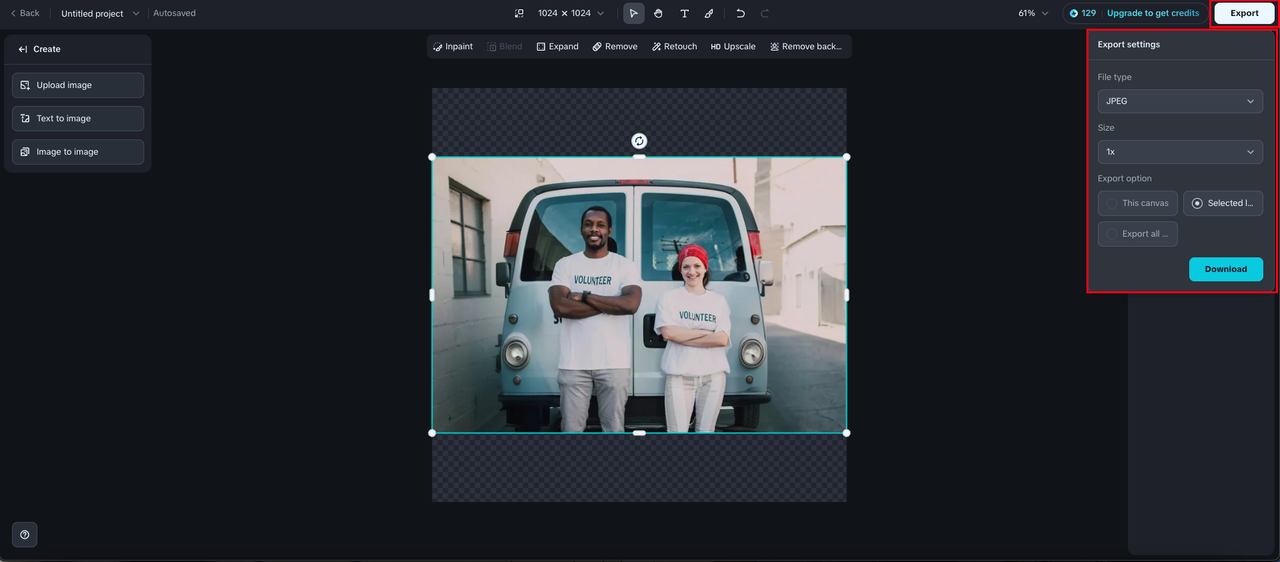1280x562 pixels.
Task: Click the van photo on the canvas
Action: point(639,295)
